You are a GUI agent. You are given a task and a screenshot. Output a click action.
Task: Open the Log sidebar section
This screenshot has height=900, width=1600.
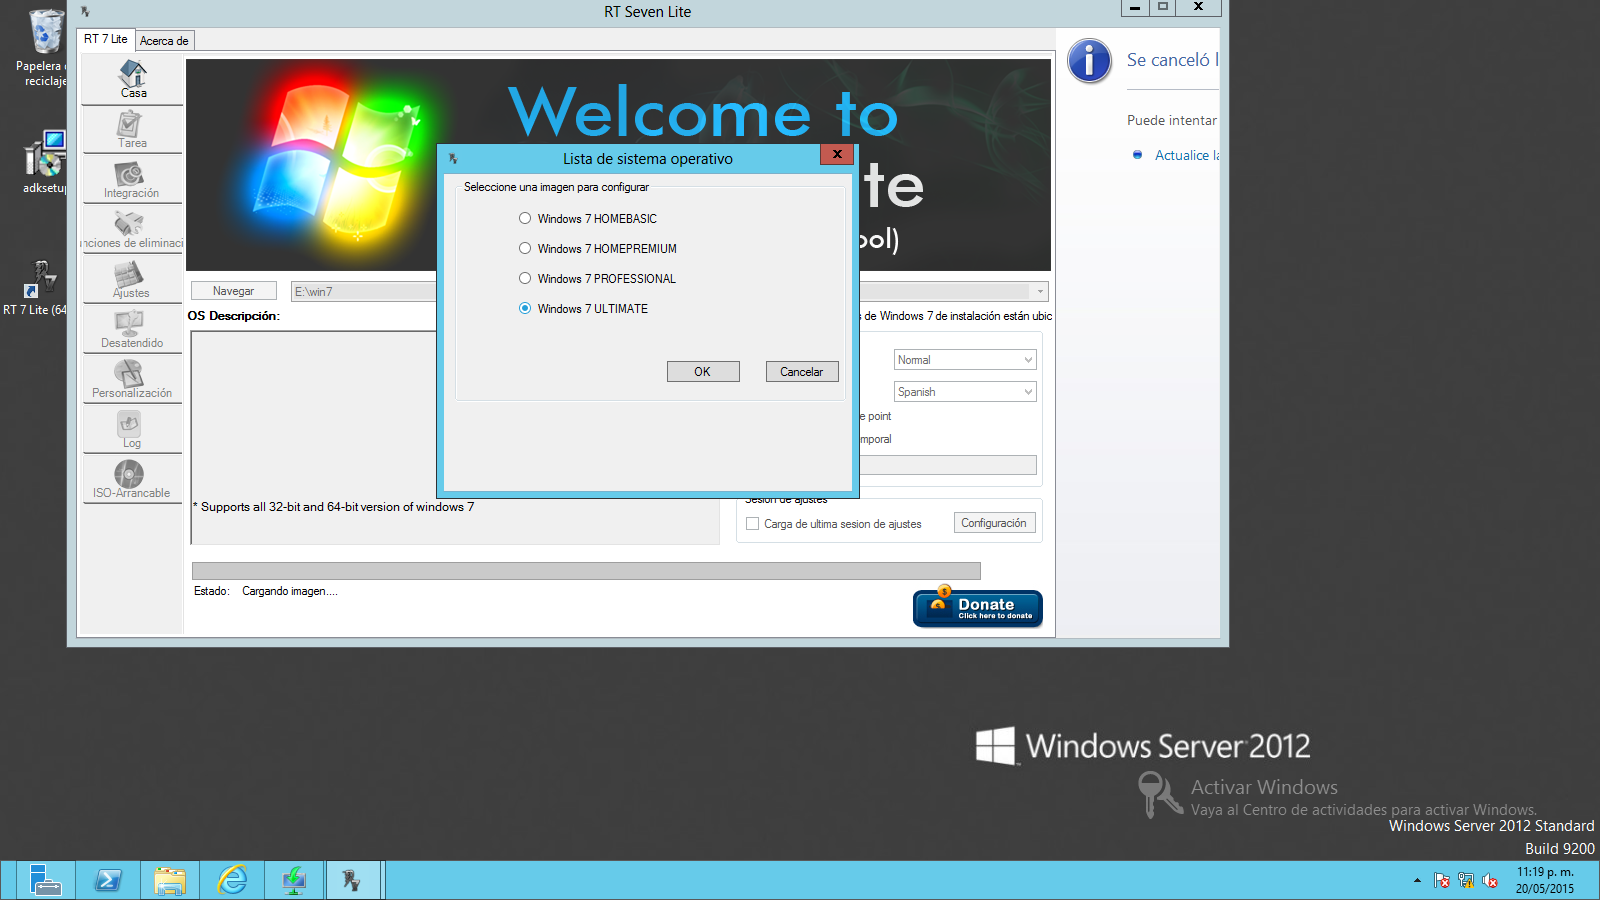click(x=132, y=429)
